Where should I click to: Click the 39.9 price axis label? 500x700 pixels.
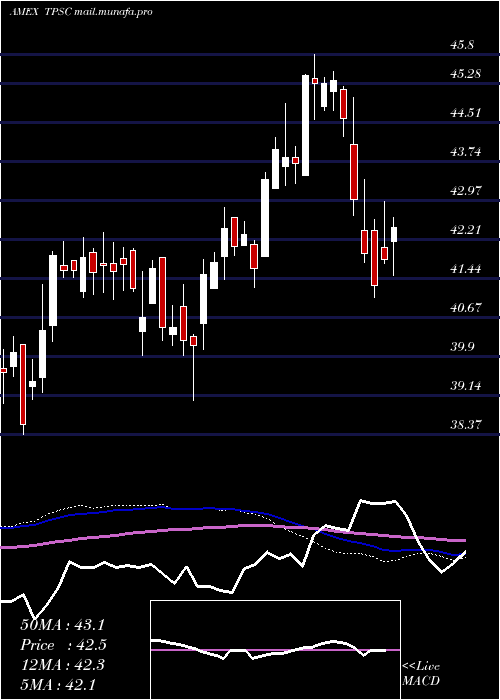(x=462, y=347)
